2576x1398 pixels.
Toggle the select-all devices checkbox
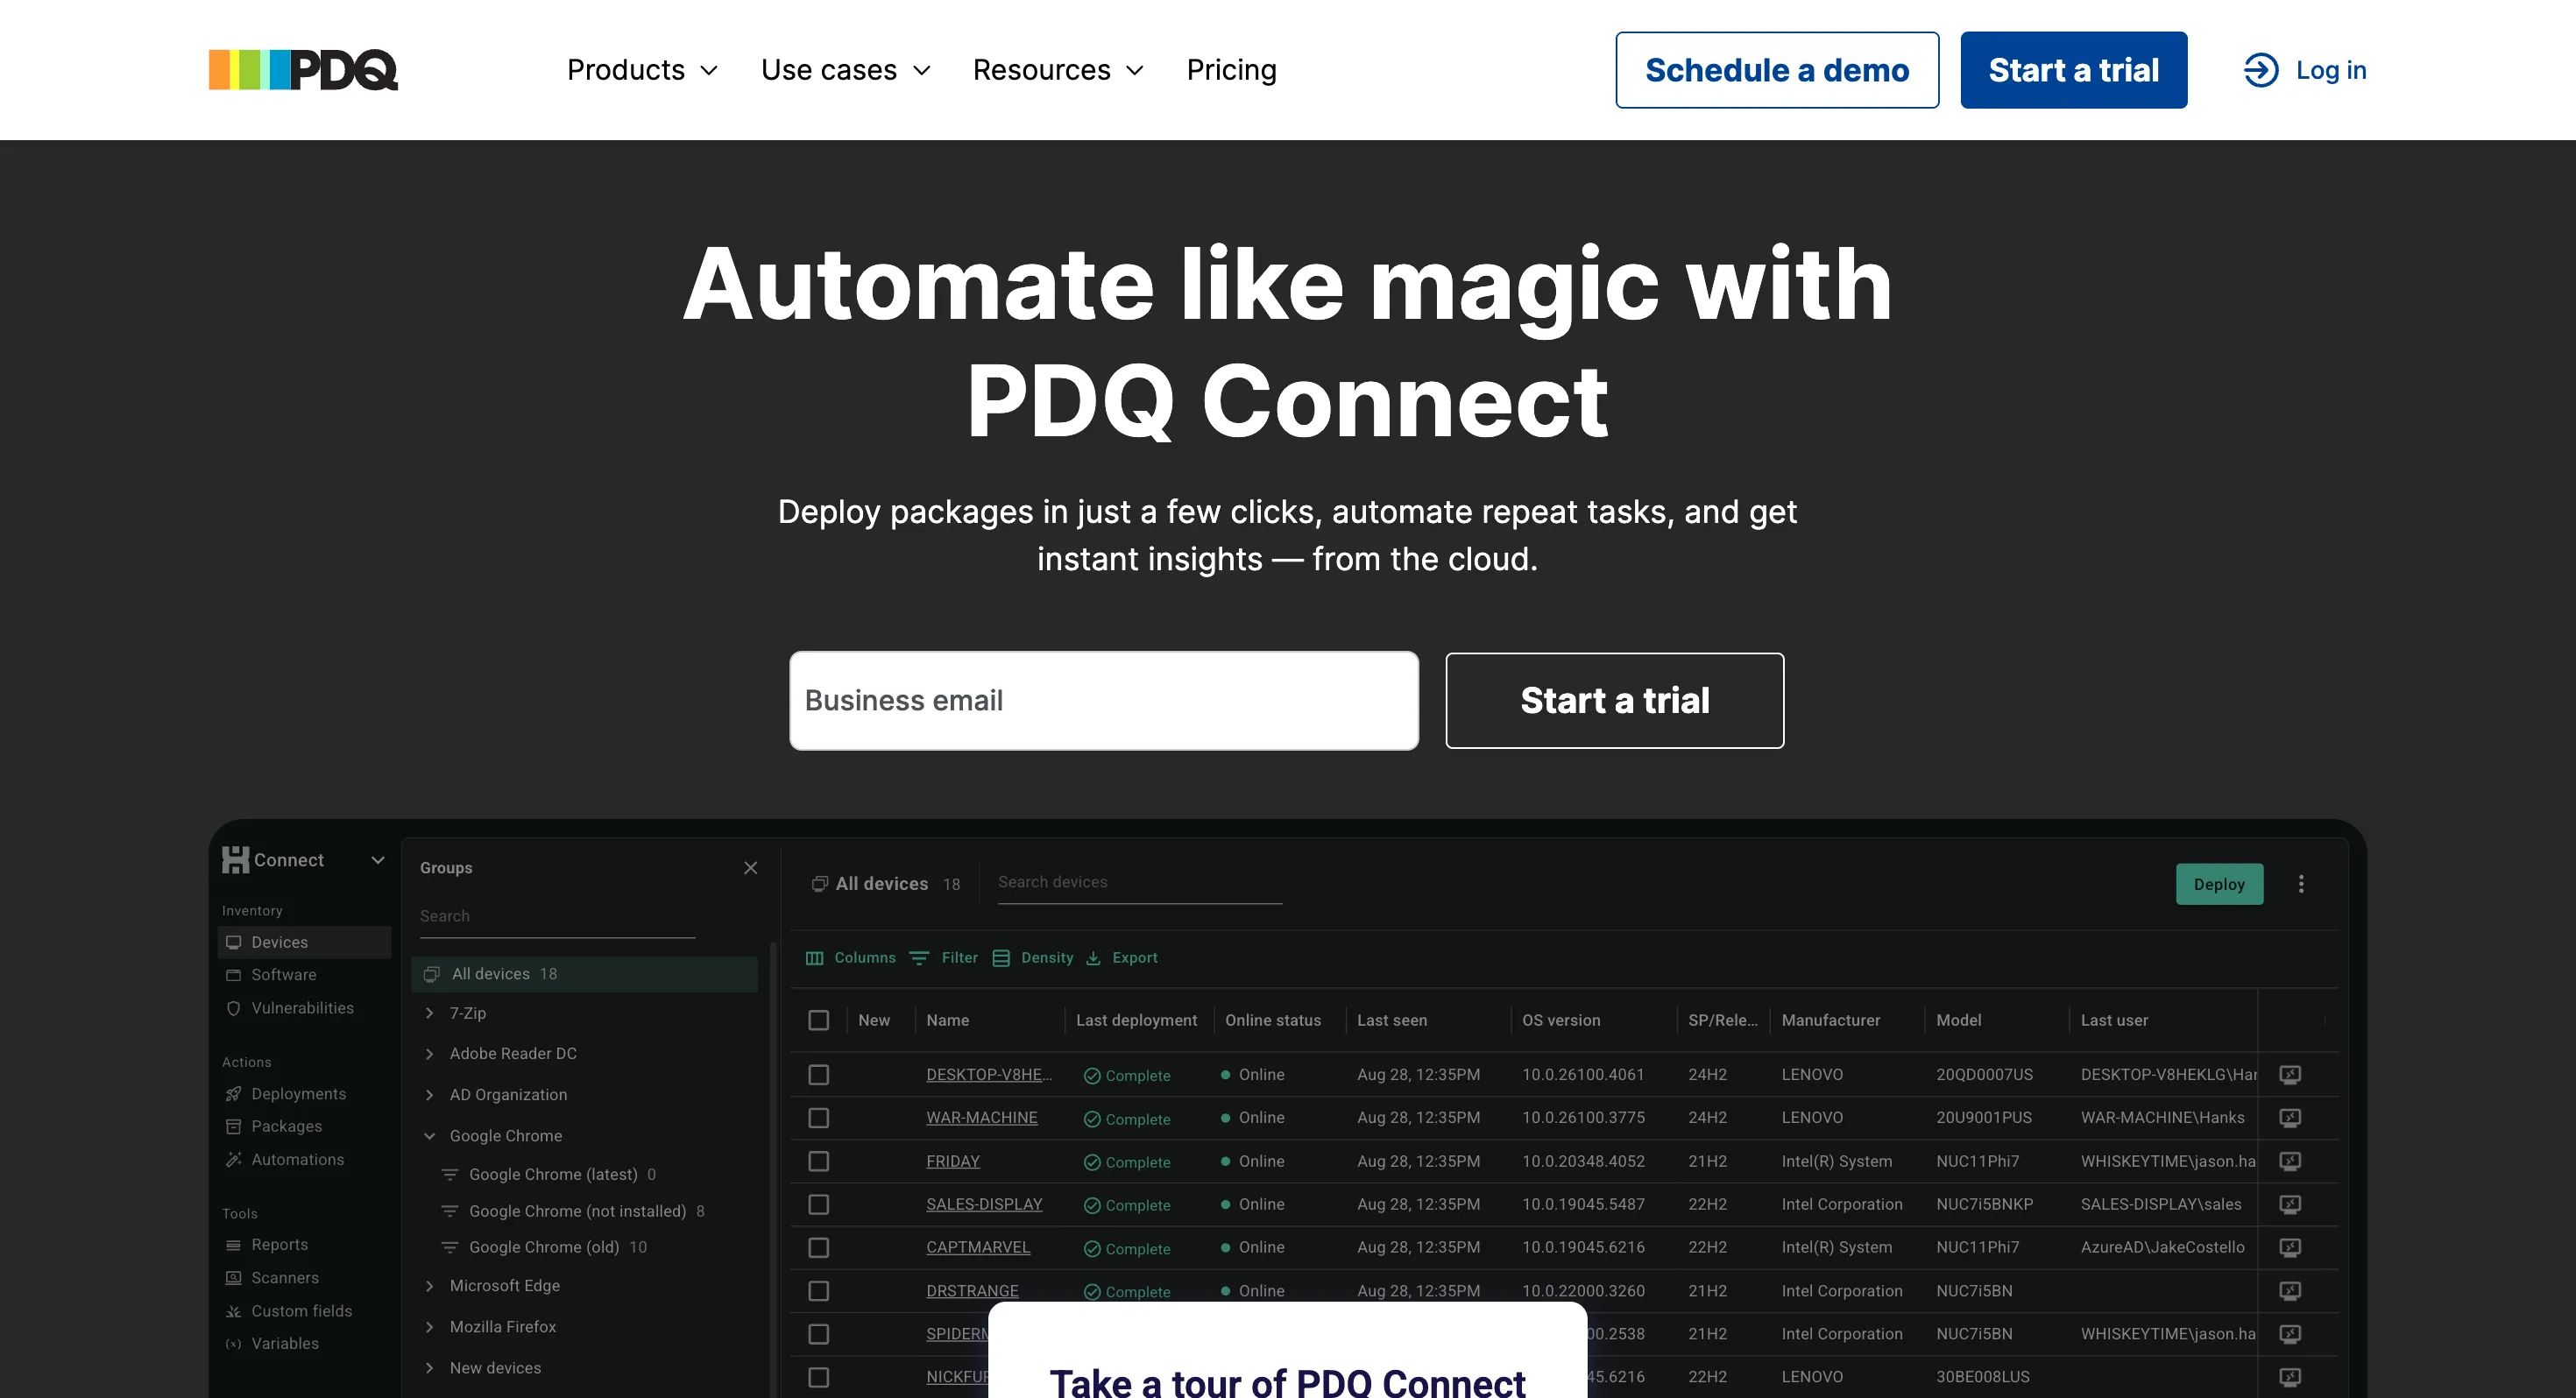tap(819, 1020)
